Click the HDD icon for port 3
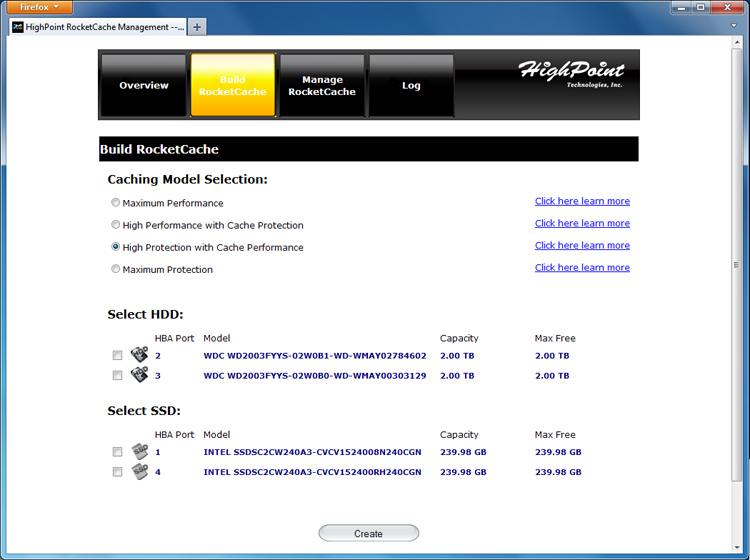Screen dimensions: 750x560 (139, 374)
